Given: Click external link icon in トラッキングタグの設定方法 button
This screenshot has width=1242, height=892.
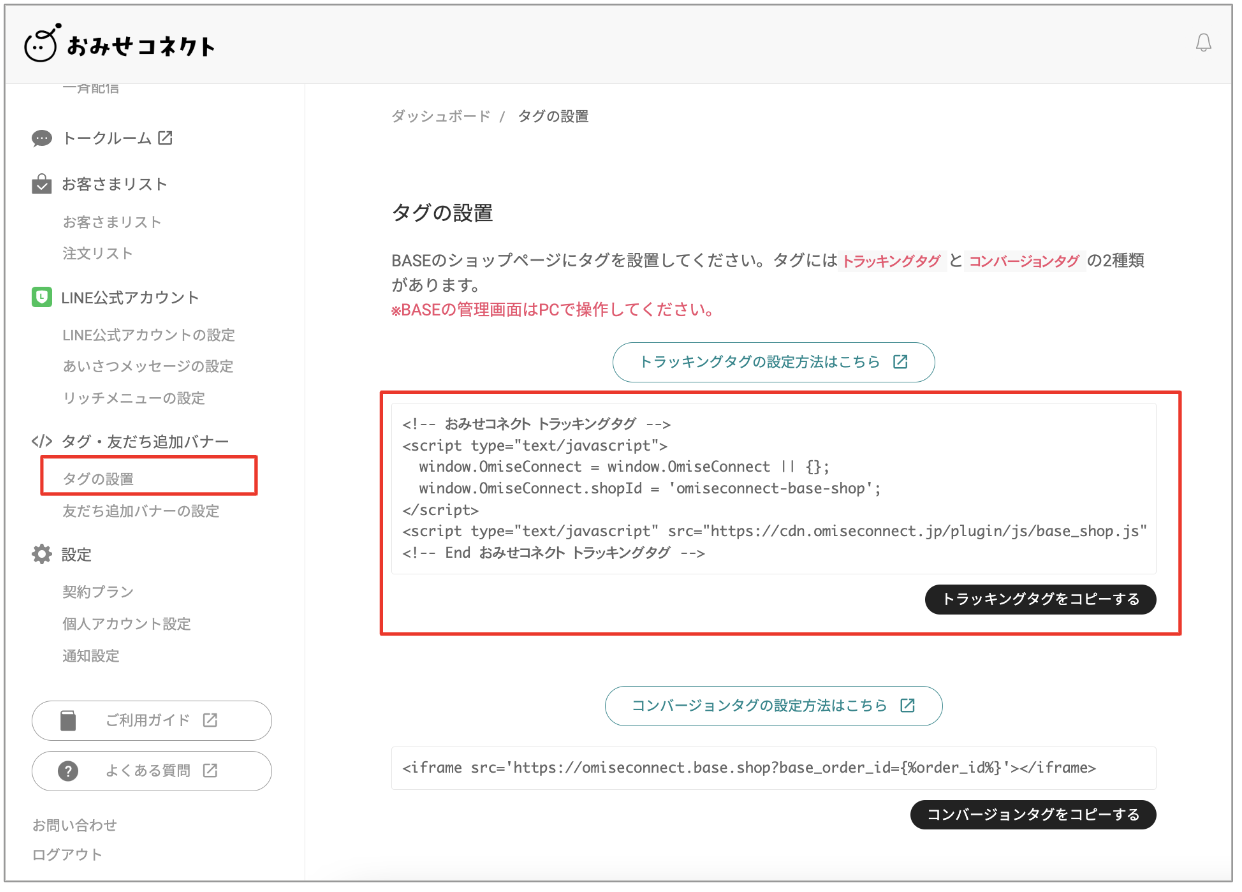Looking at the screenshot, I should [x=900, y=362].
